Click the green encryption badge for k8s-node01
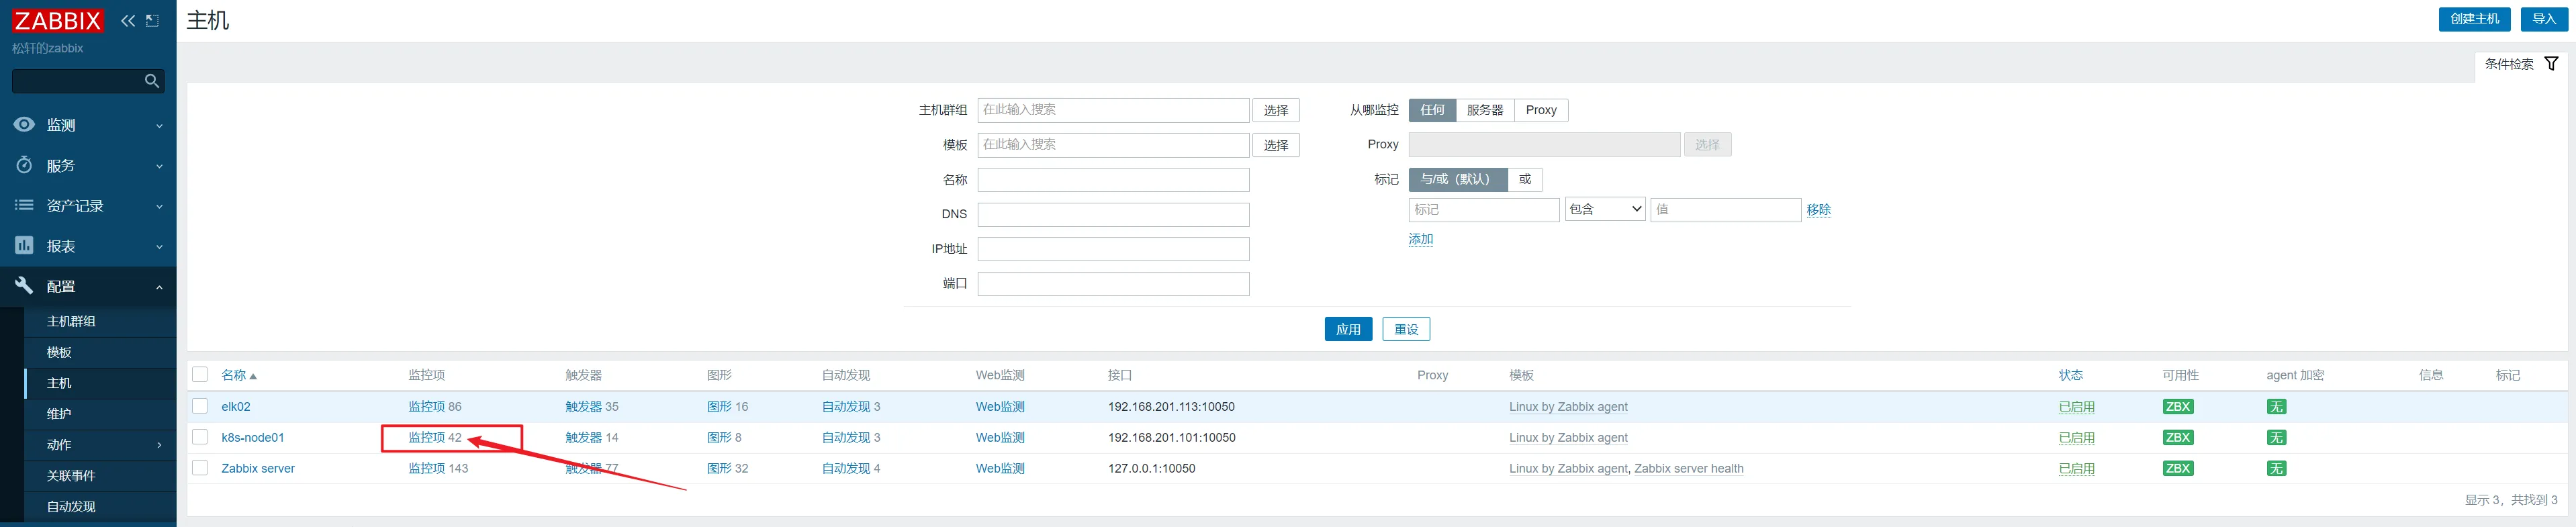Screen dimensions: 2576x527 (2276, 438)
